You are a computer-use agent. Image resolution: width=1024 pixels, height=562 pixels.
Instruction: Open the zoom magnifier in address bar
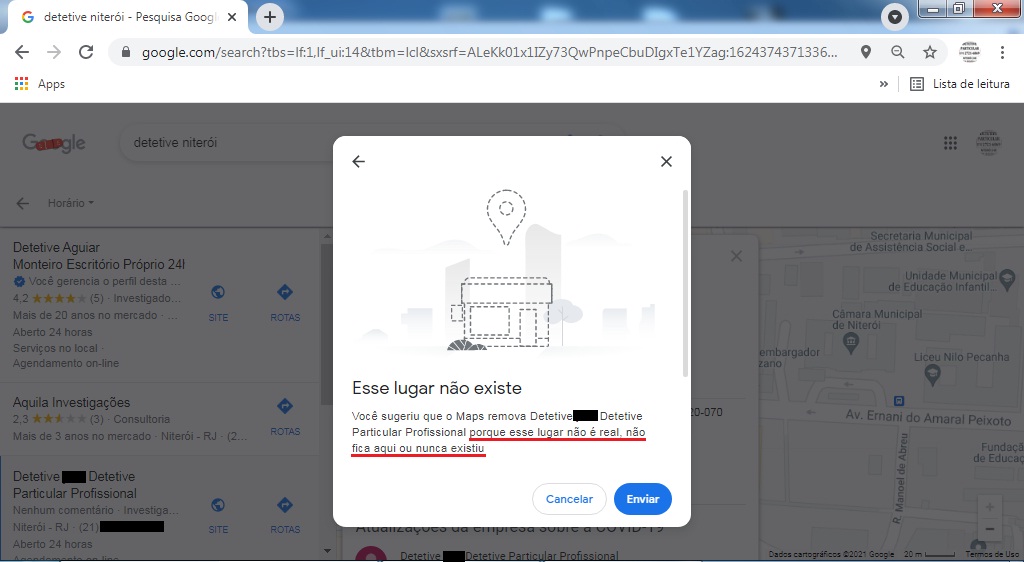[898, 52]
